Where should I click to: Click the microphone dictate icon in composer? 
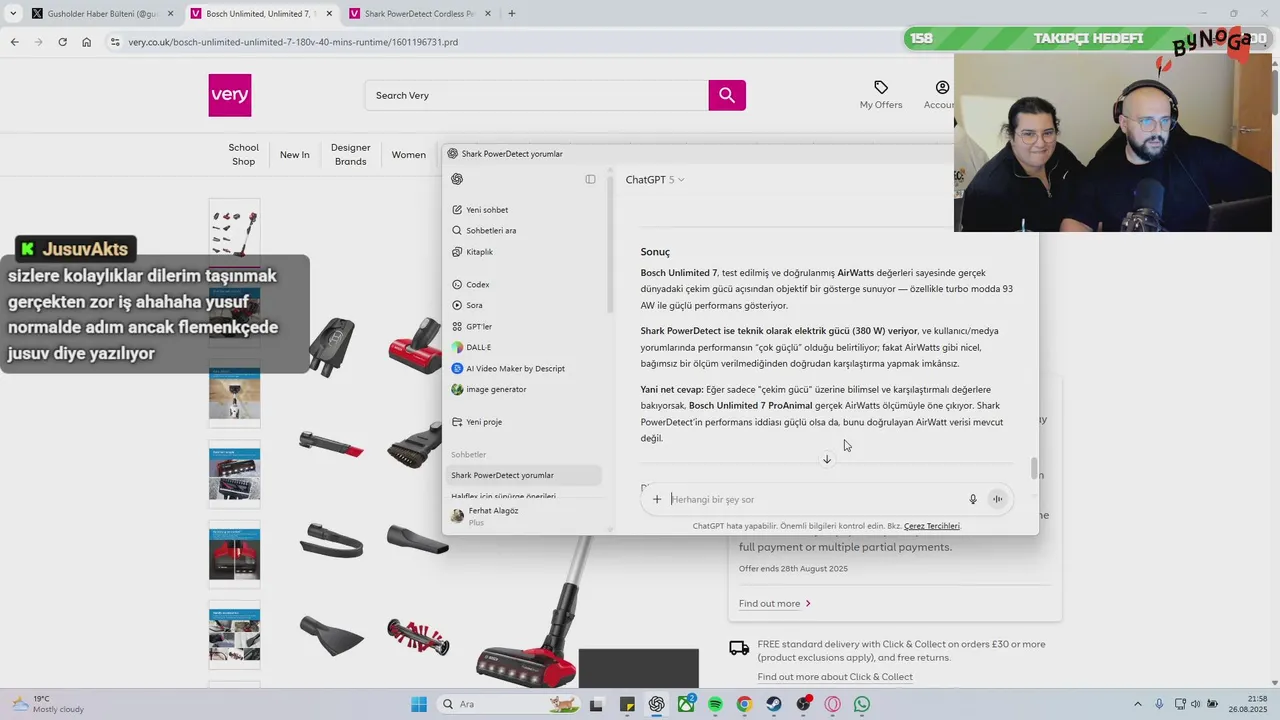(973, 499)
